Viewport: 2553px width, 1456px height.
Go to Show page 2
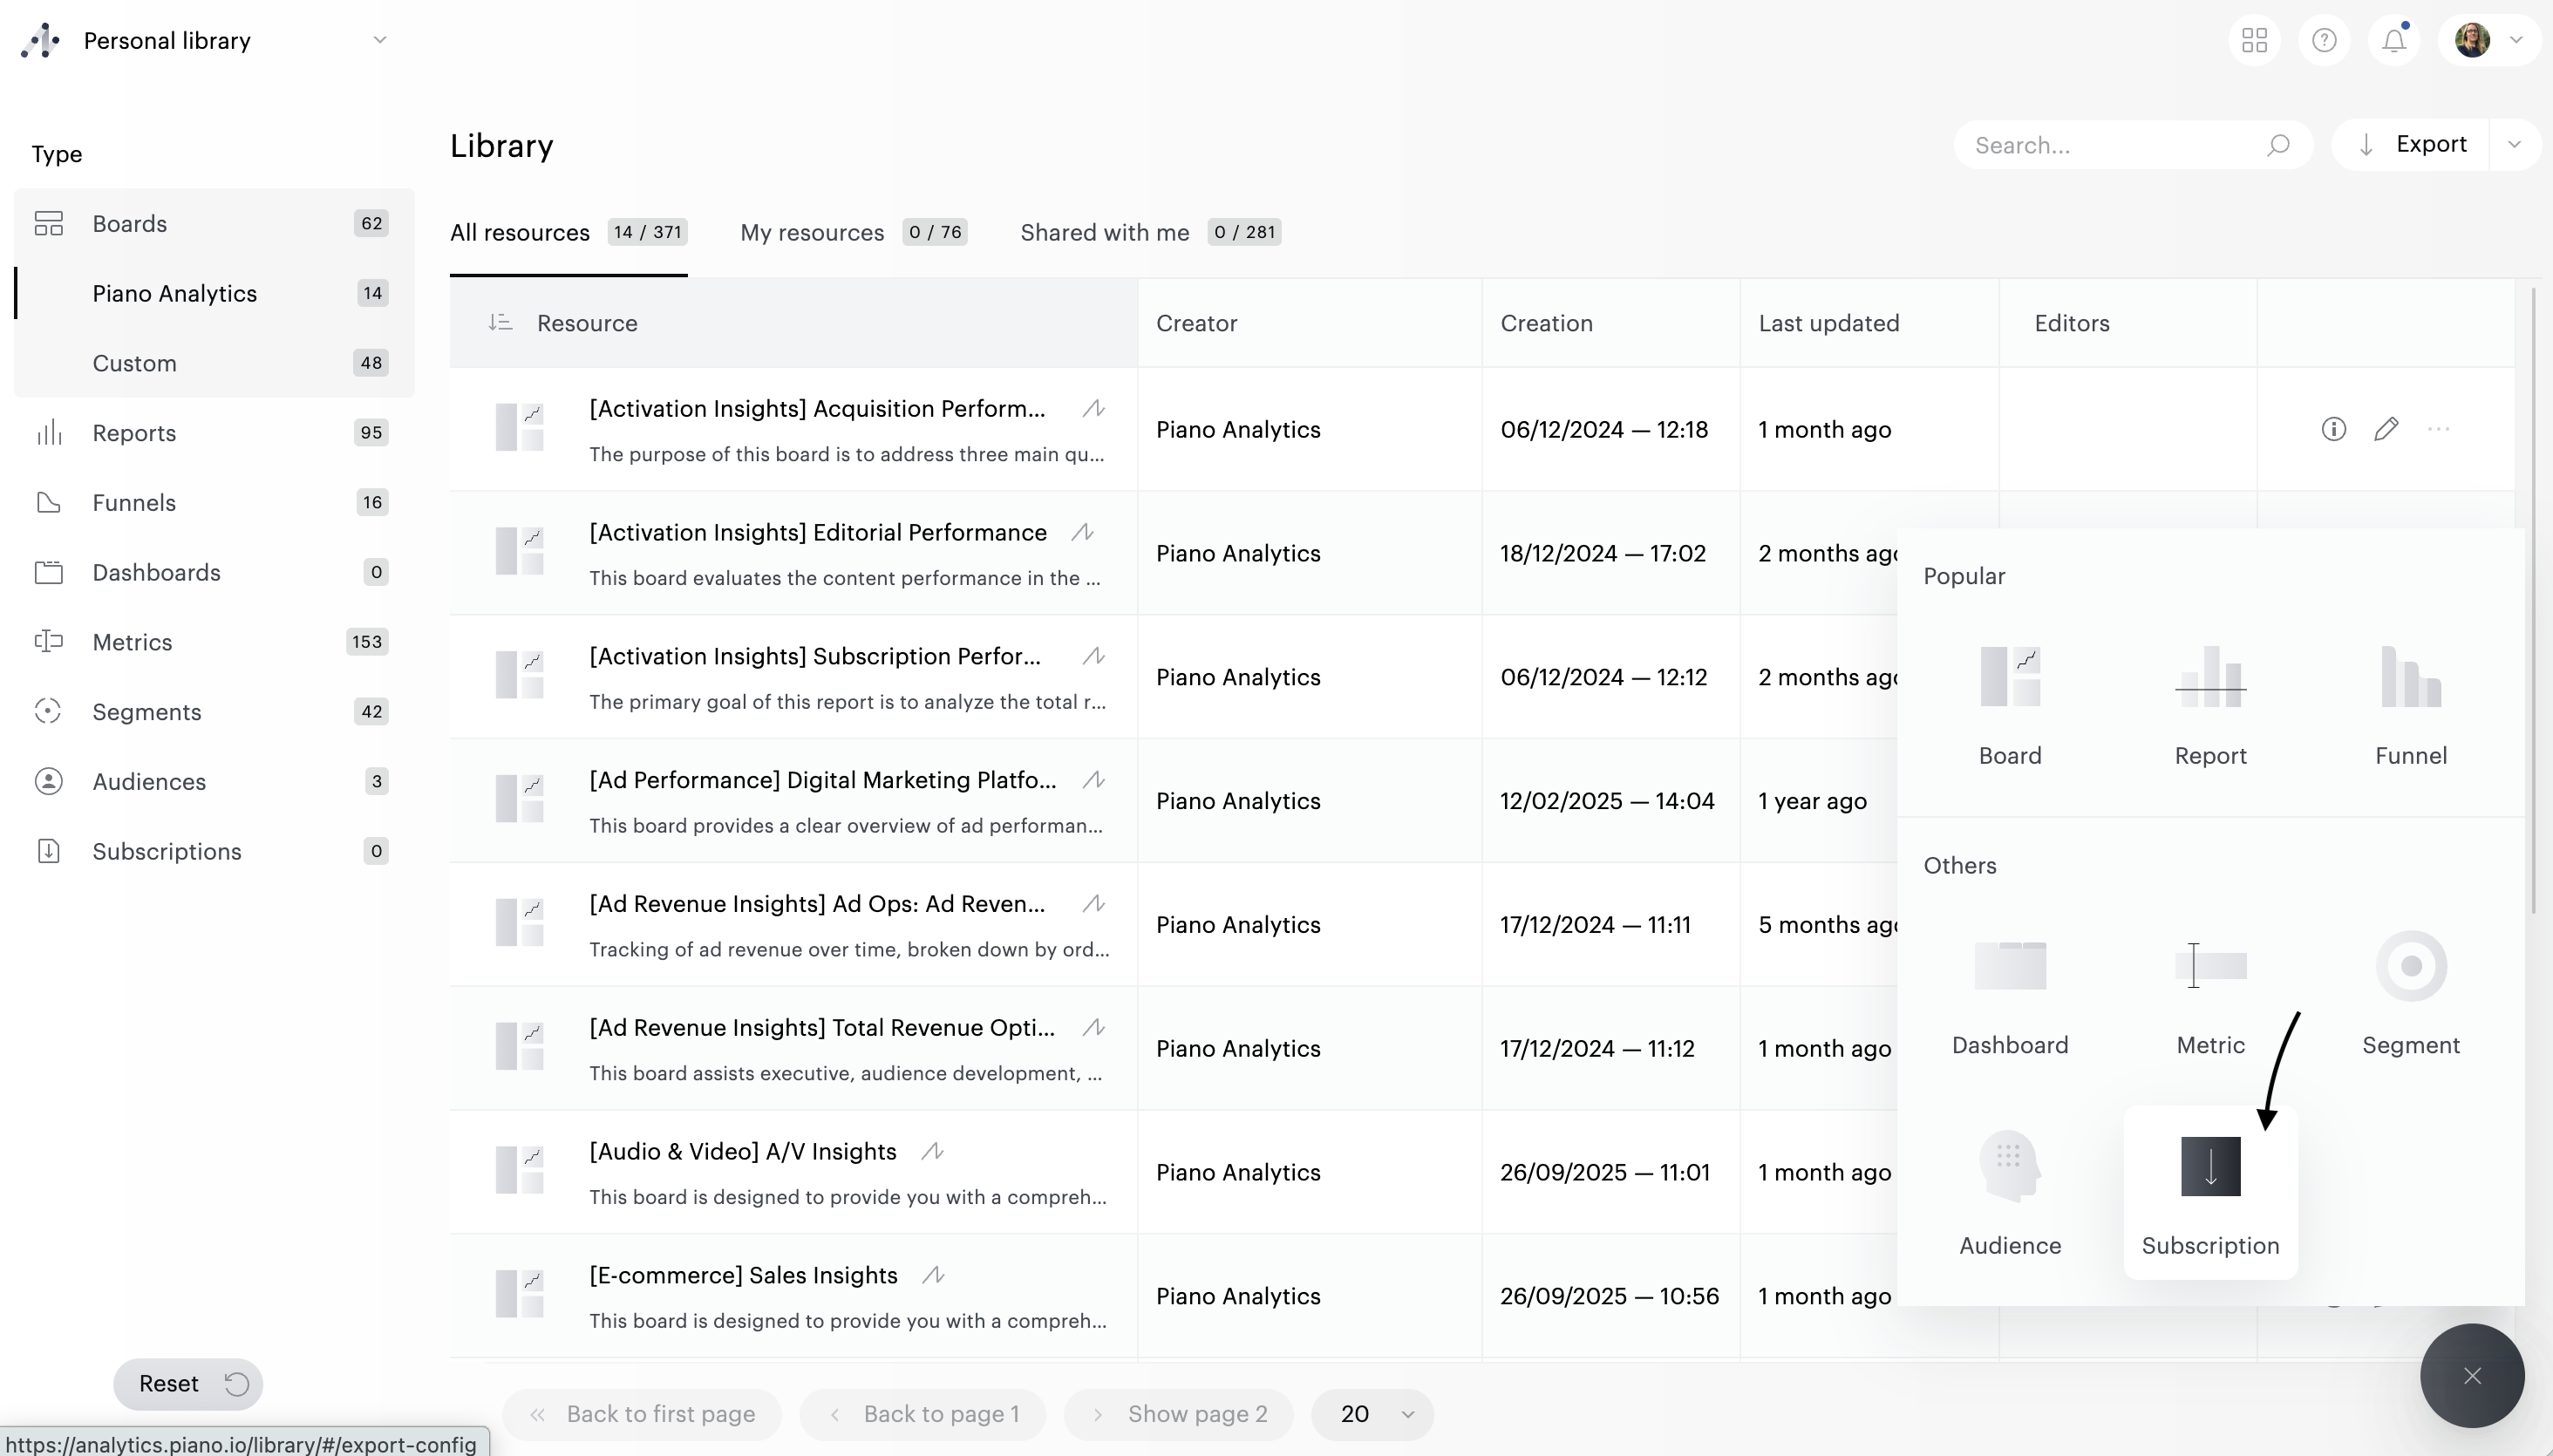[x=1179, y=1414]
